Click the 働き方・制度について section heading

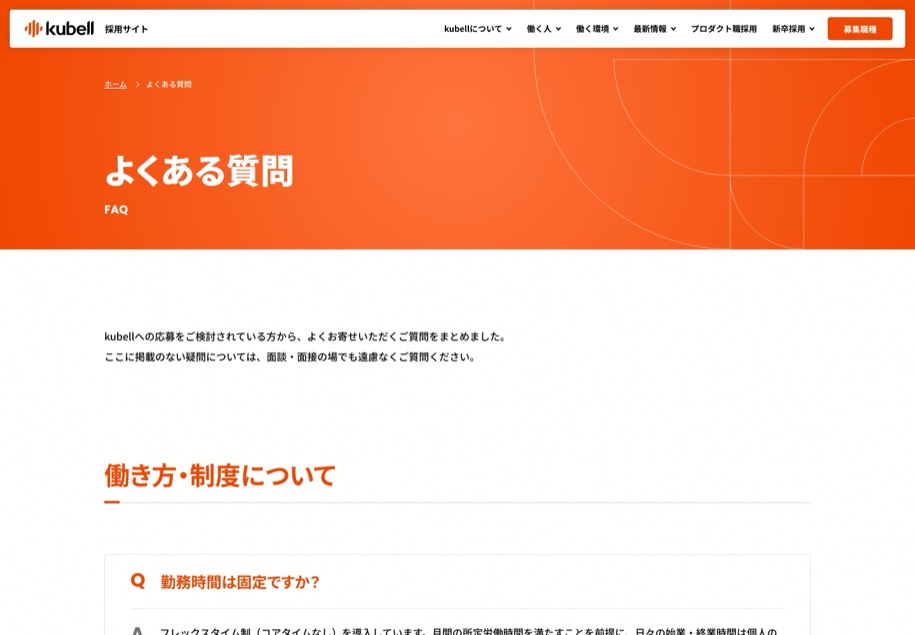coord(220,475)
